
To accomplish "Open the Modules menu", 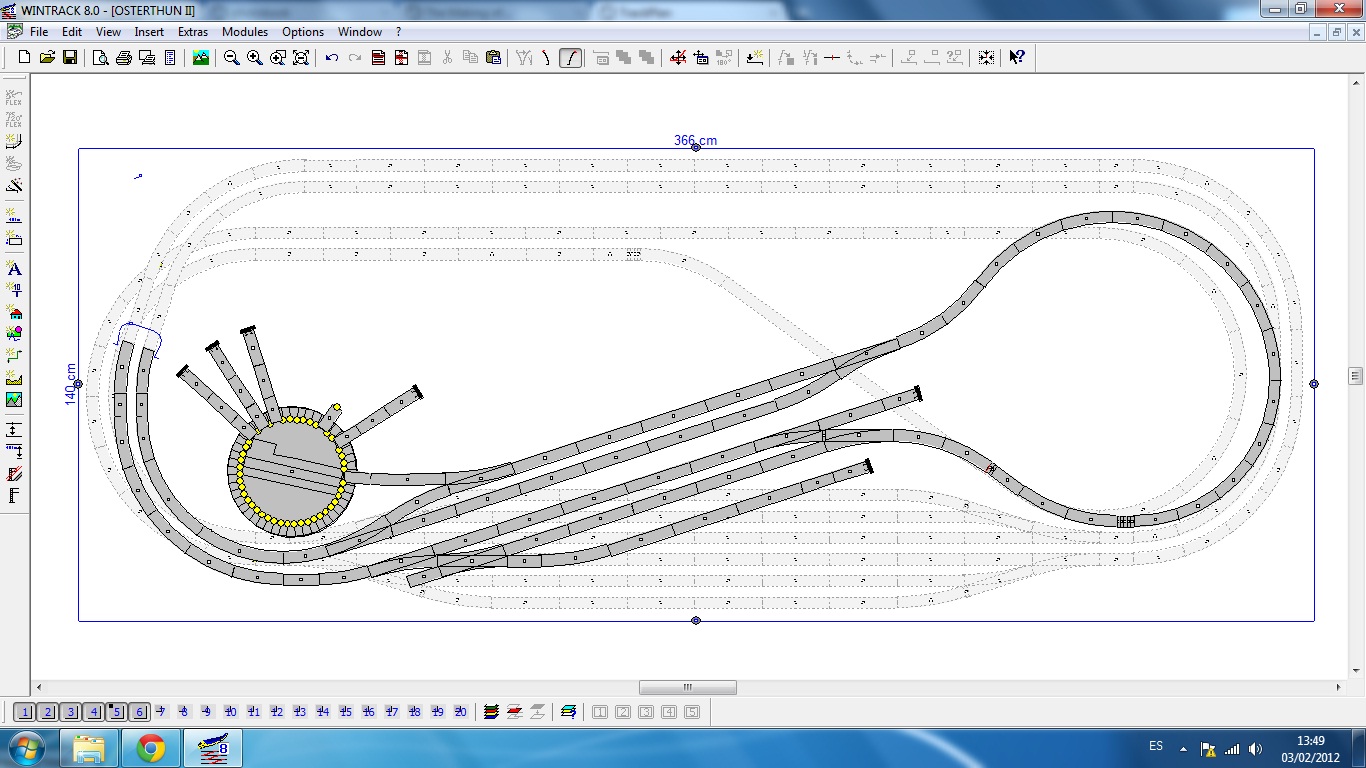I will click(x=245, y=32).
